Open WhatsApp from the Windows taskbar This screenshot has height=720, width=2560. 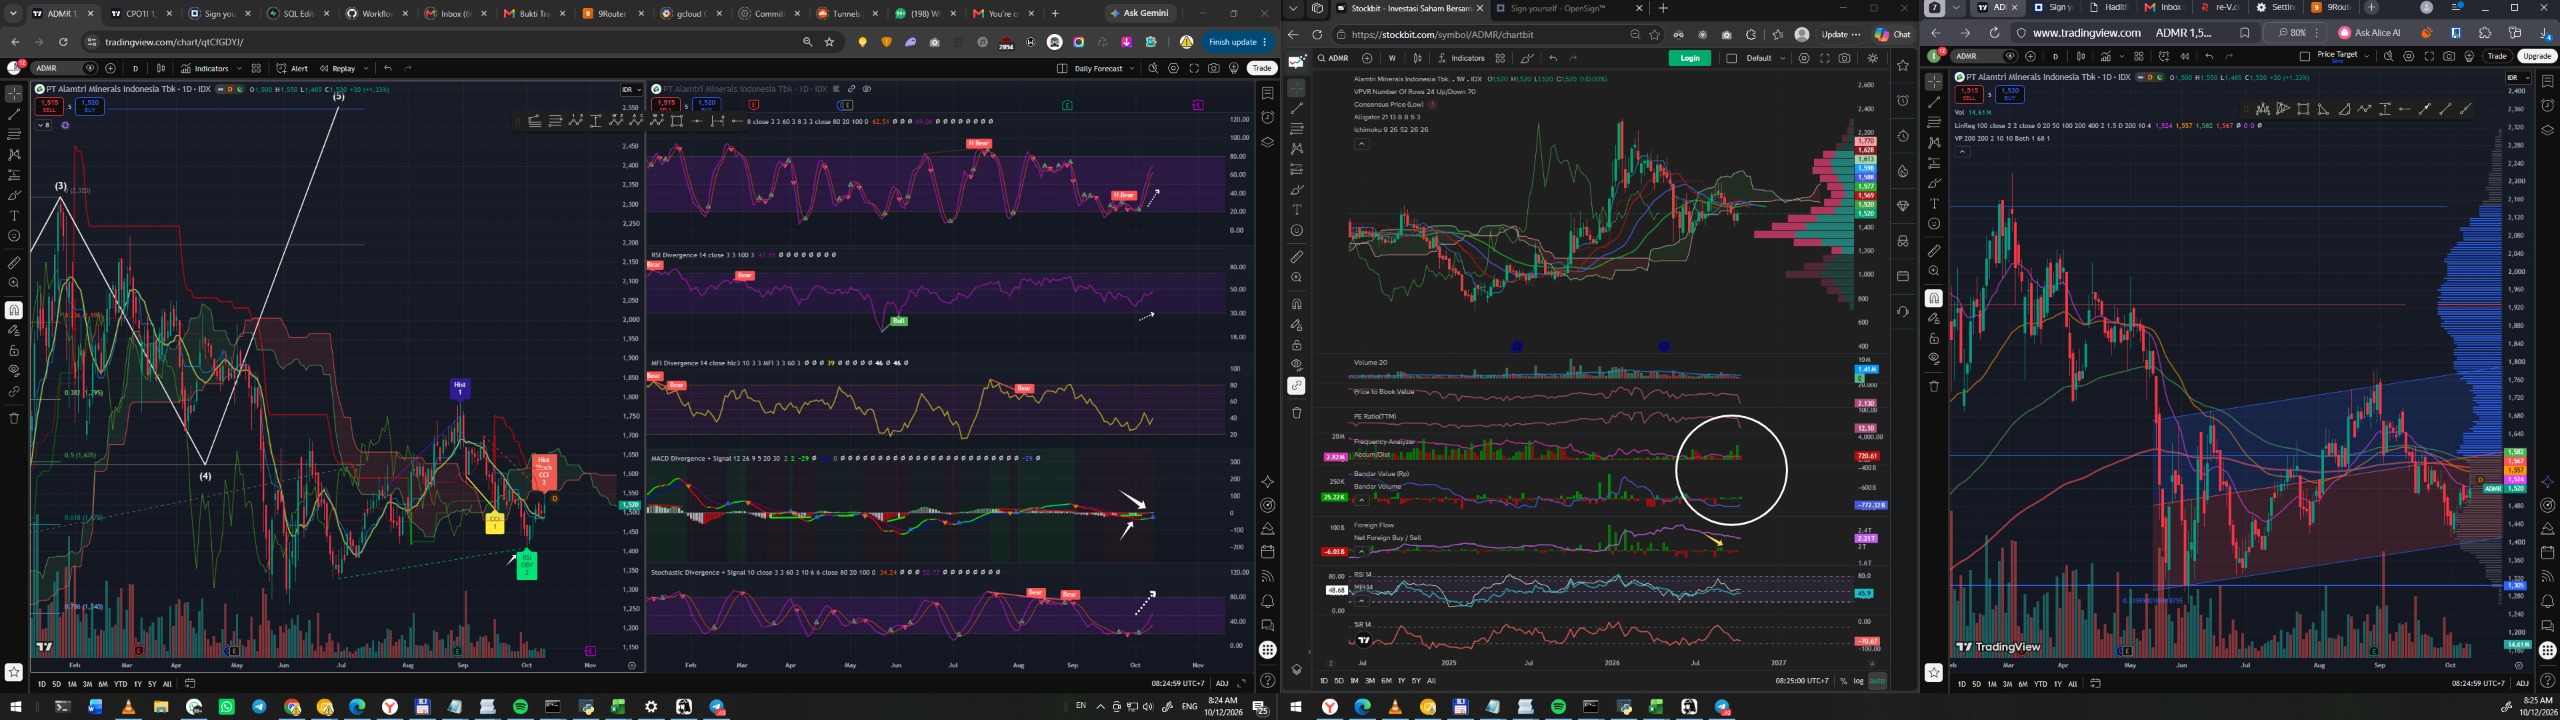tap(227, 707)
